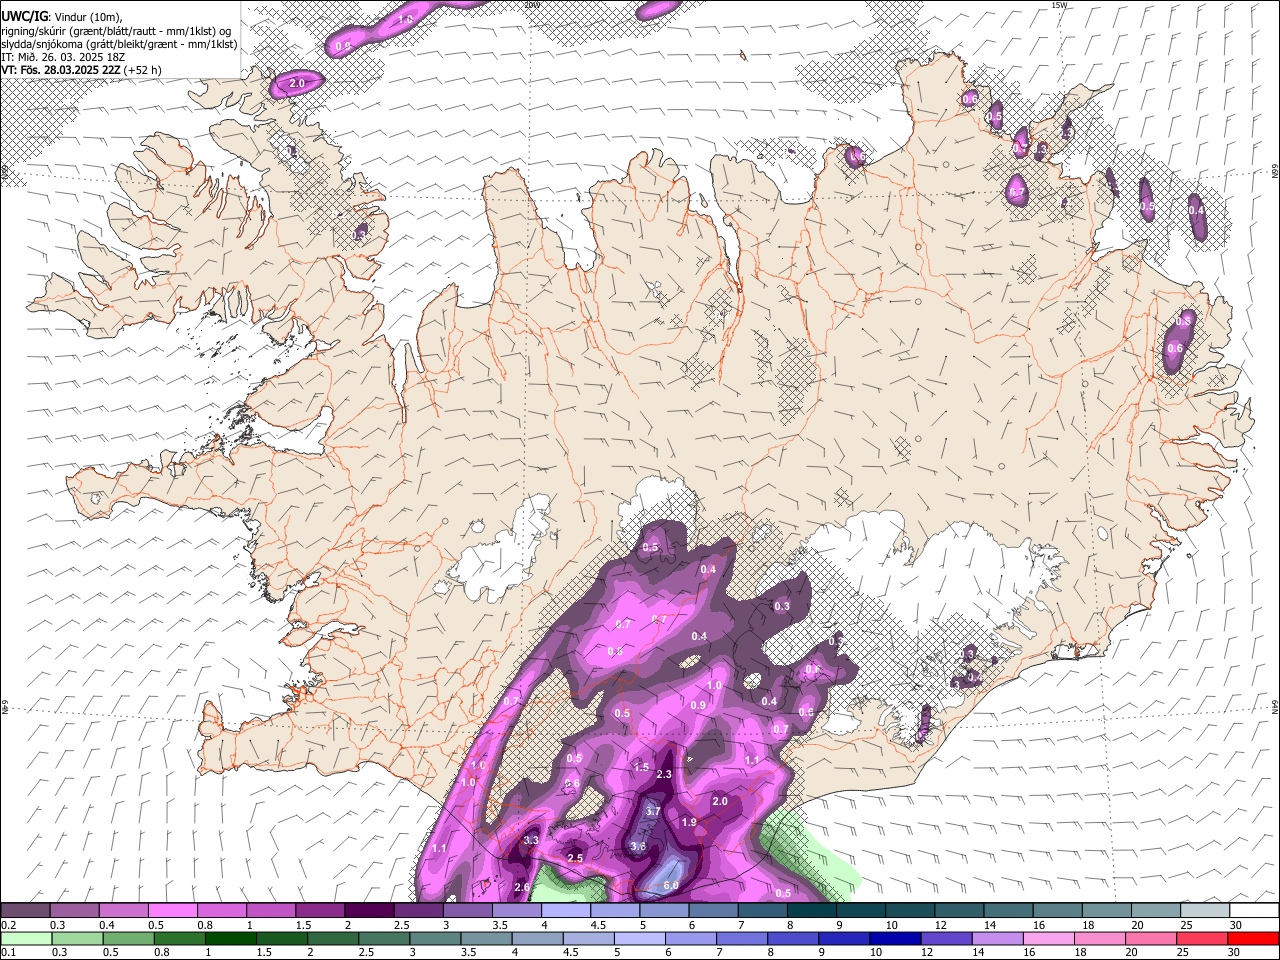Image resolution: width=1280 pixels, height=960 pixels.
Task: Select the darkest purple 2–2.5 snow legend swatch
Action: 368,911
